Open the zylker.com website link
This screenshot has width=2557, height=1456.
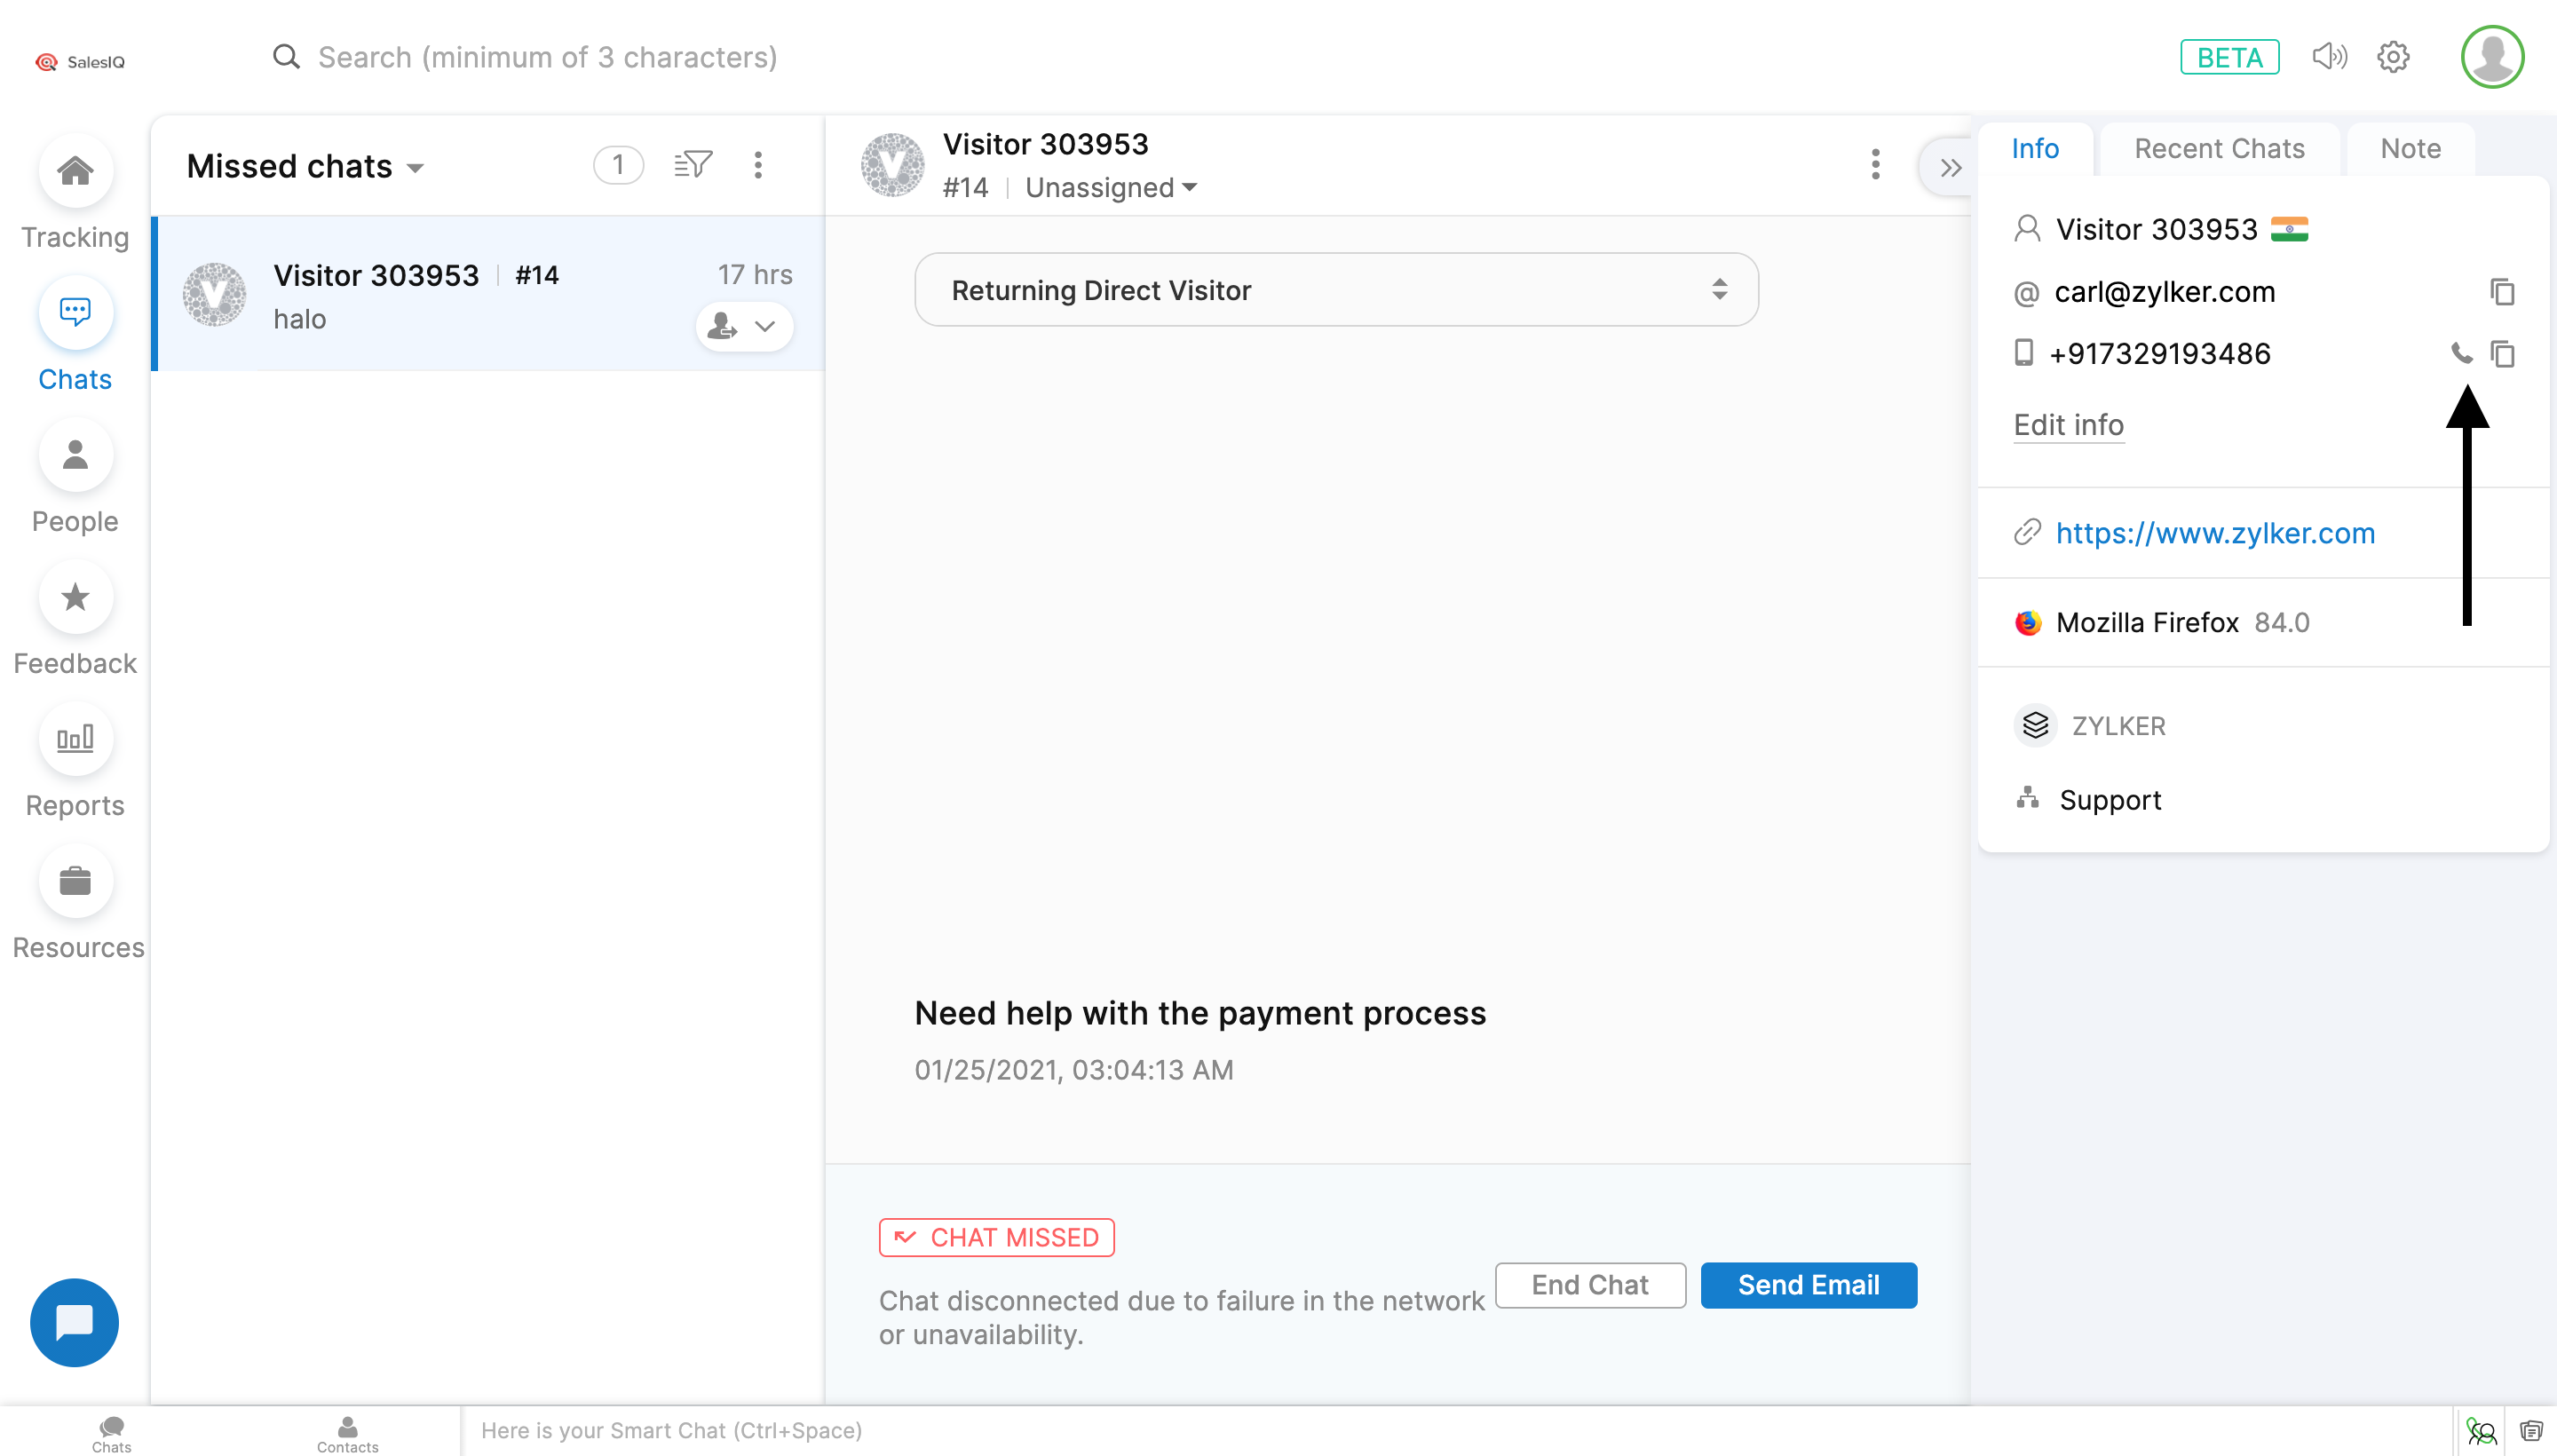(2215, 533)
